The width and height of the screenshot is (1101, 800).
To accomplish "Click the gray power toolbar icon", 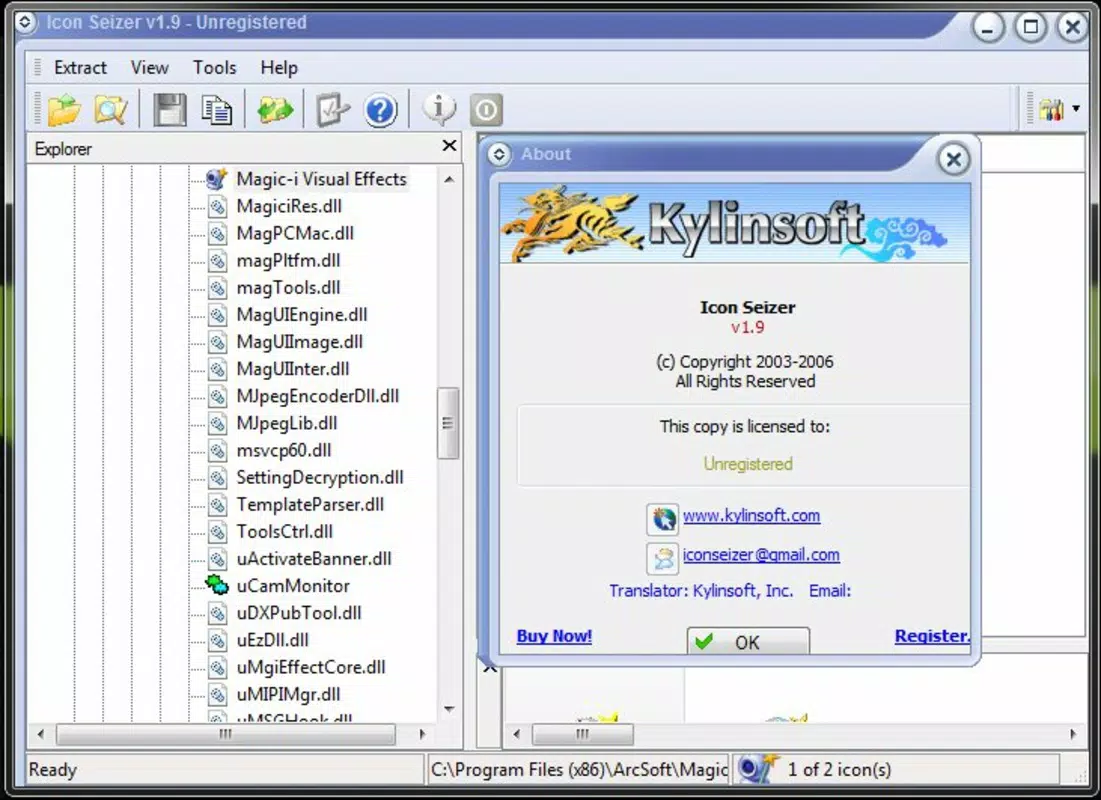I will [486, 110].
